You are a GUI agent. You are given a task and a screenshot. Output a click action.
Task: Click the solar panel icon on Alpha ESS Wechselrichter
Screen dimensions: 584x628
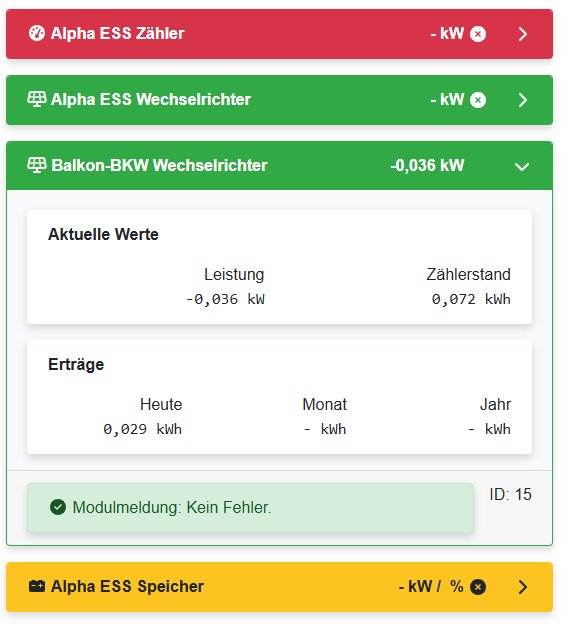point(36,99)
